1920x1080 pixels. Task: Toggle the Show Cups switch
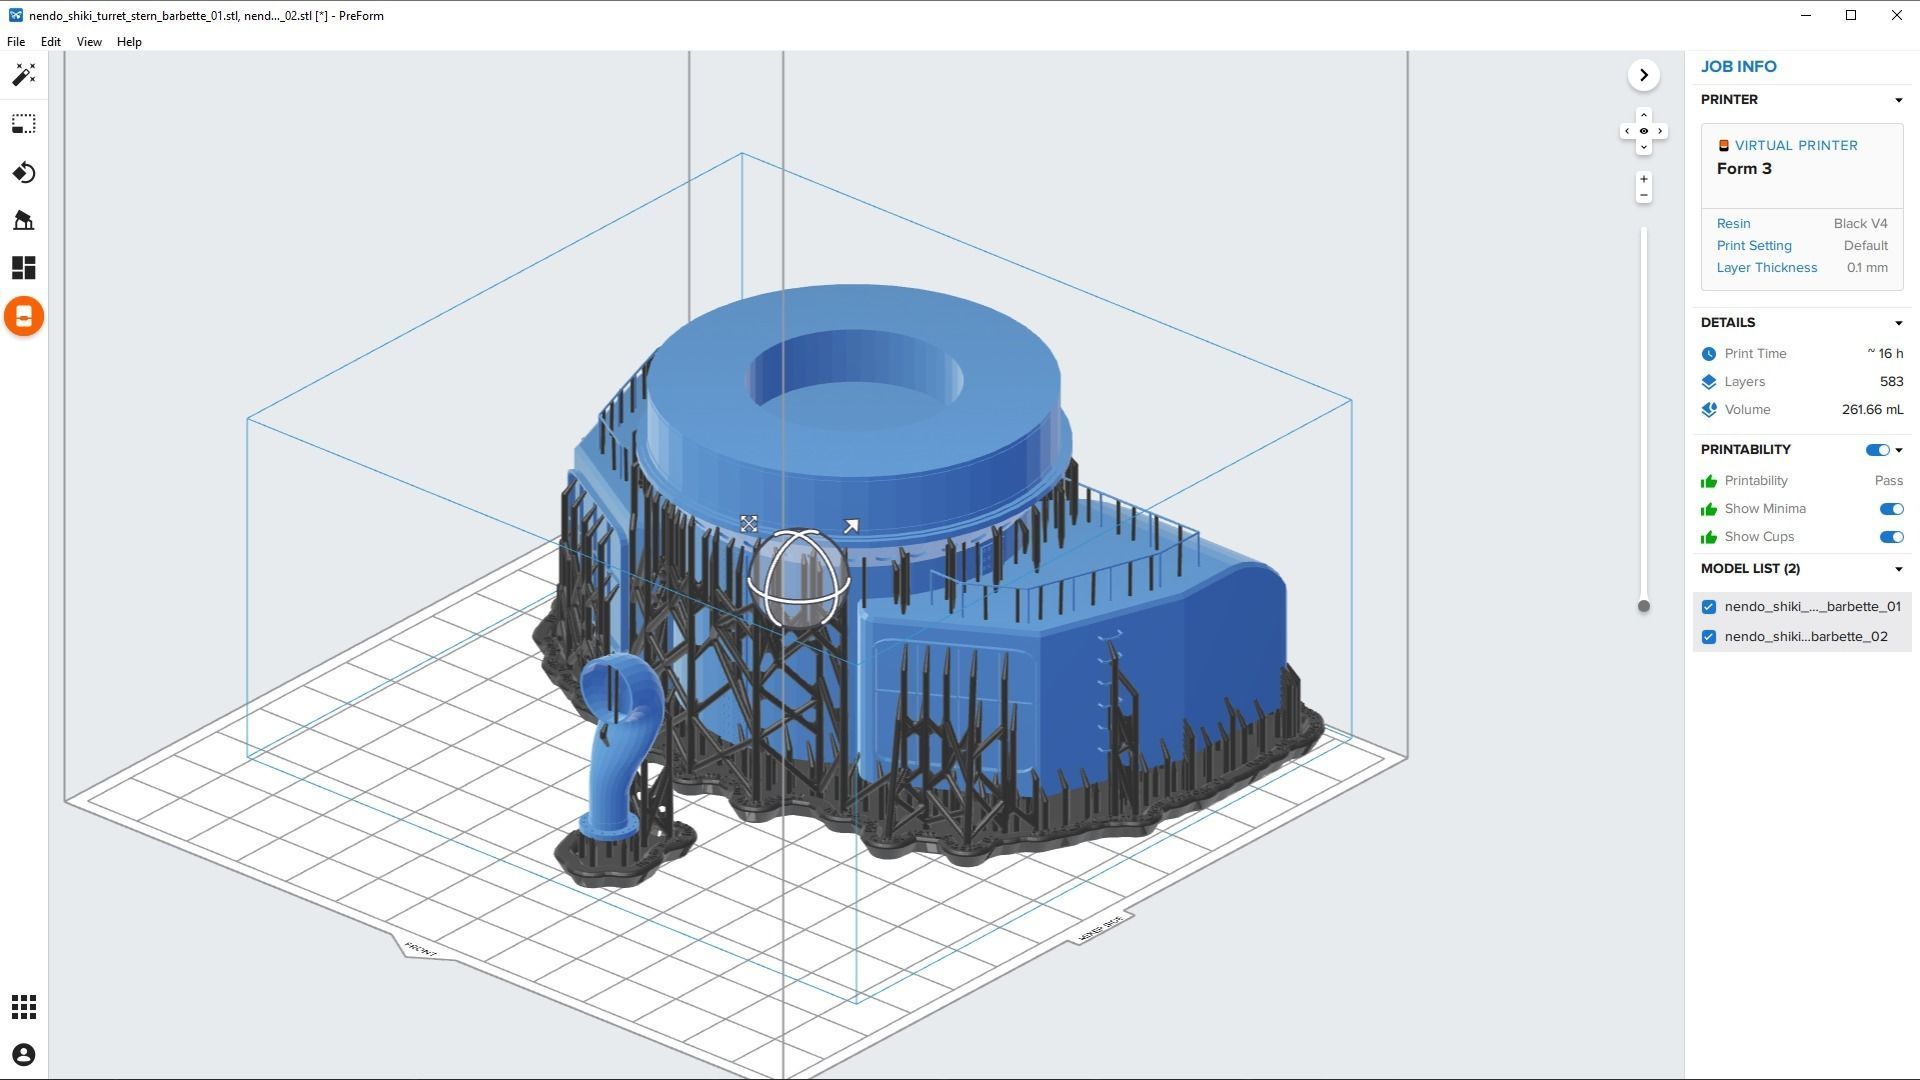pos(1890,537)
